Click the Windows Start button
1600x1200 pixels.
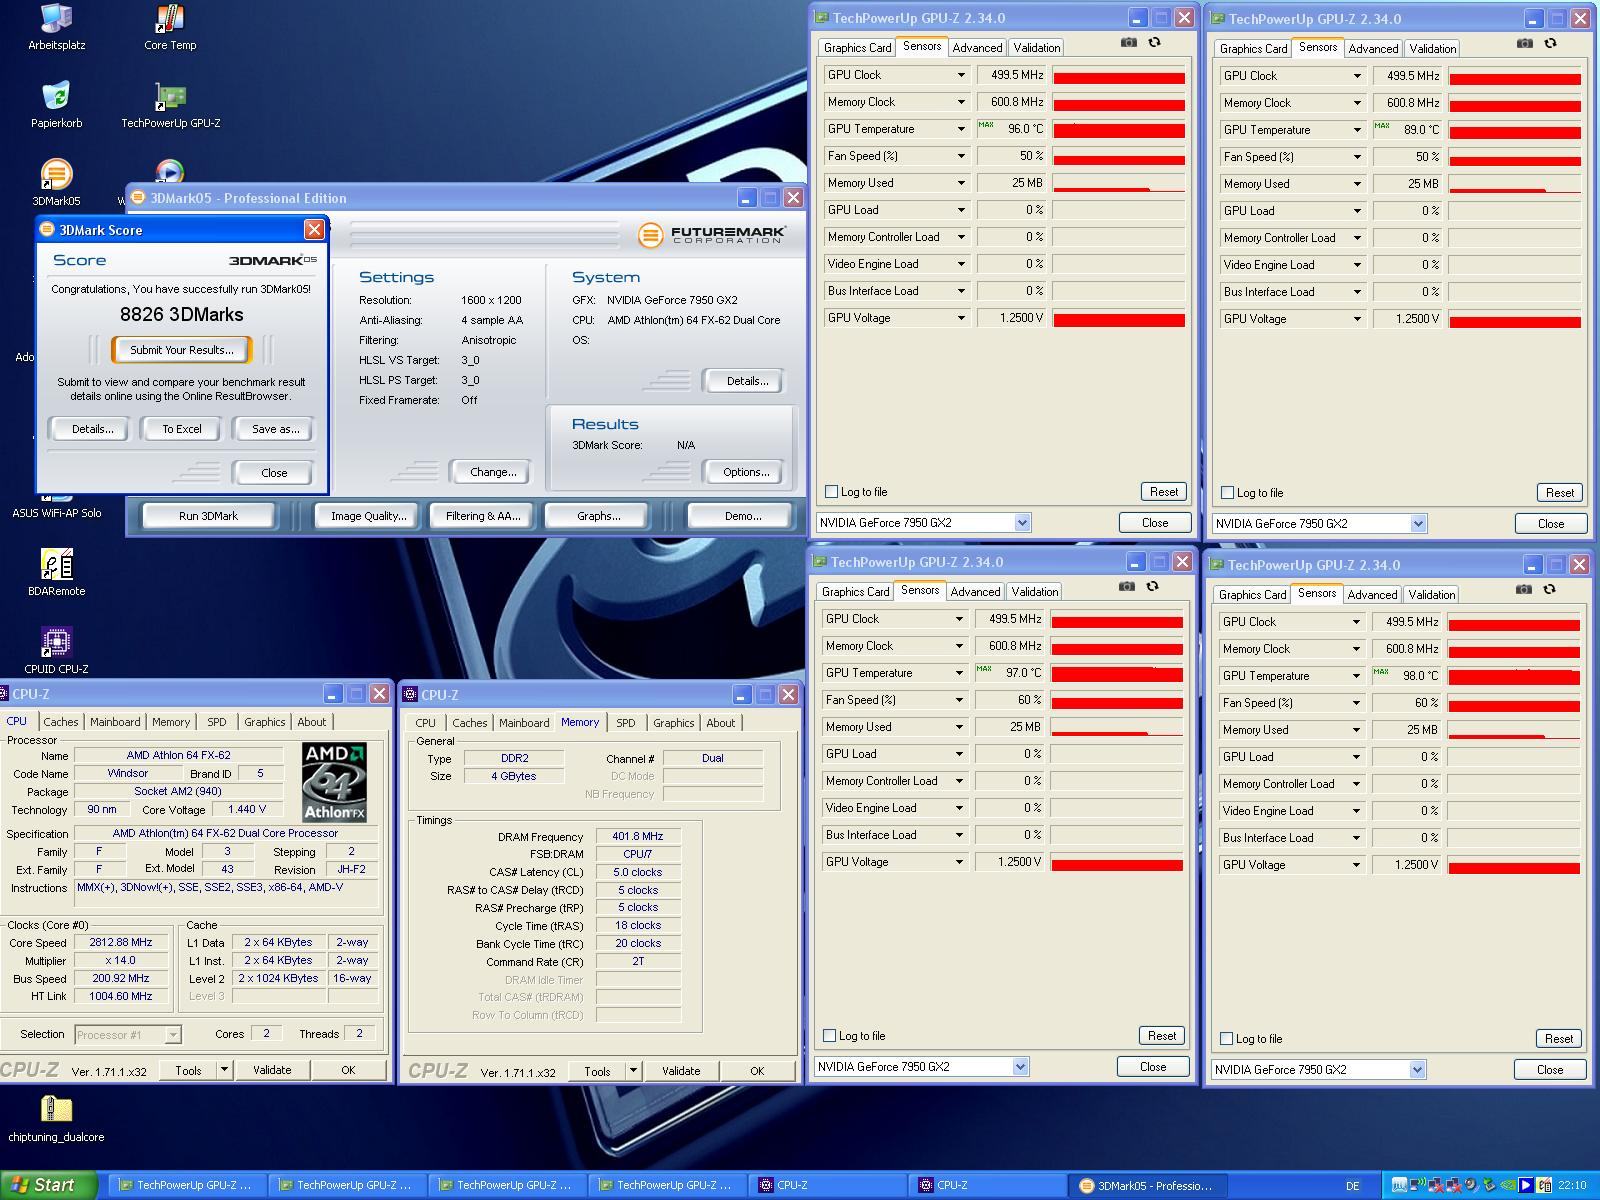pos(49,1185)
